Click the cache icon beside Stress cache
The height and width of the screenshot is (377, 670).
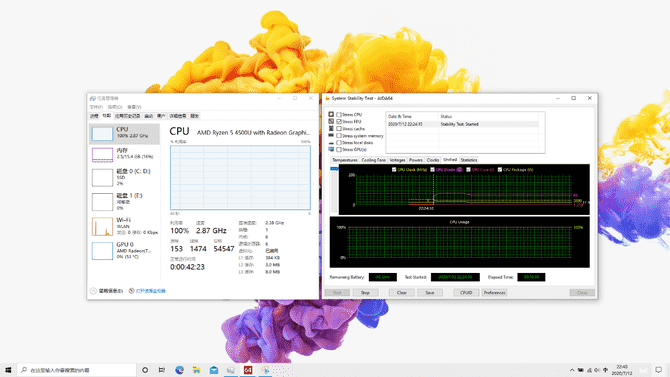point(331,128)
